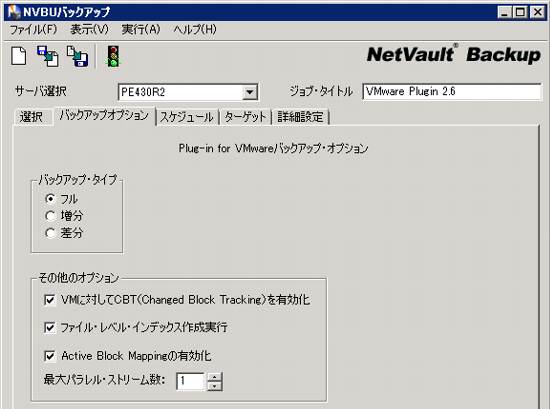Click the traffic light submit icon
The width and height of the screenshot is (550, 409).
click(113, 56)
